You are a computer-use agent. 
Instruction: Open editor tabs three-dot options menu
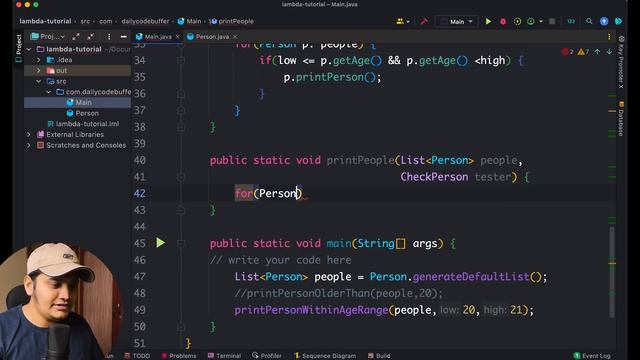point(609,37)
